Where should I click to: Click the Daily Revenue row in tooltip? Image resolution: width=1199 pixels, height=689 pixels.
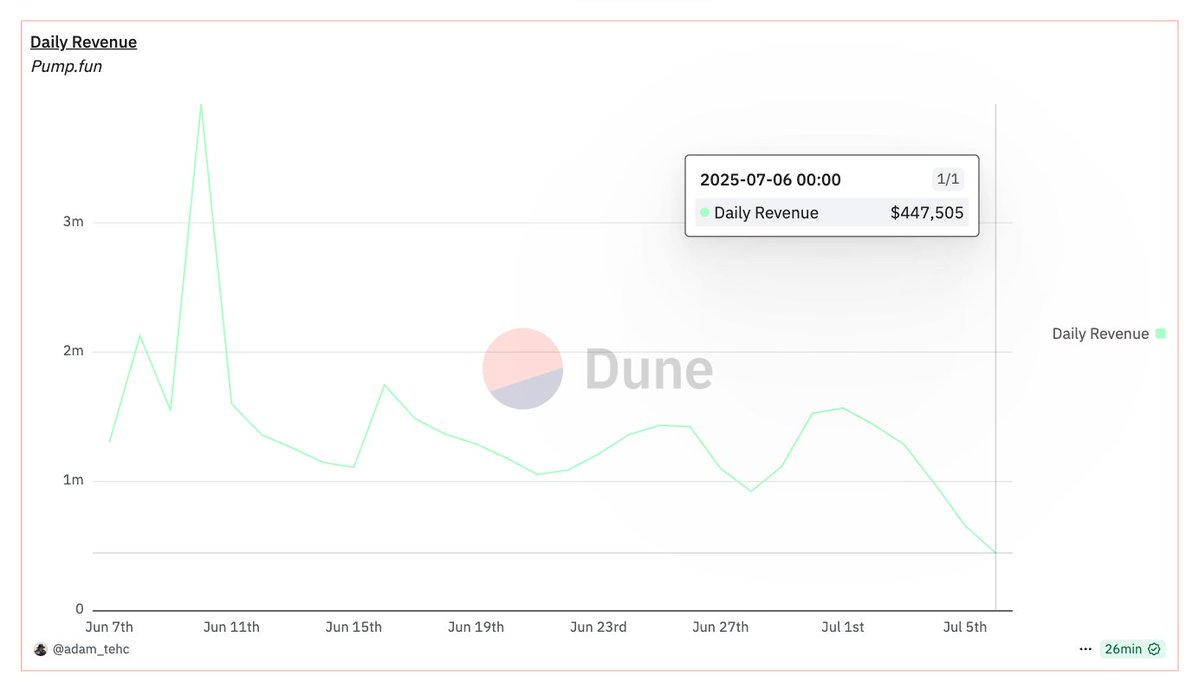click(x=832, y=213)
